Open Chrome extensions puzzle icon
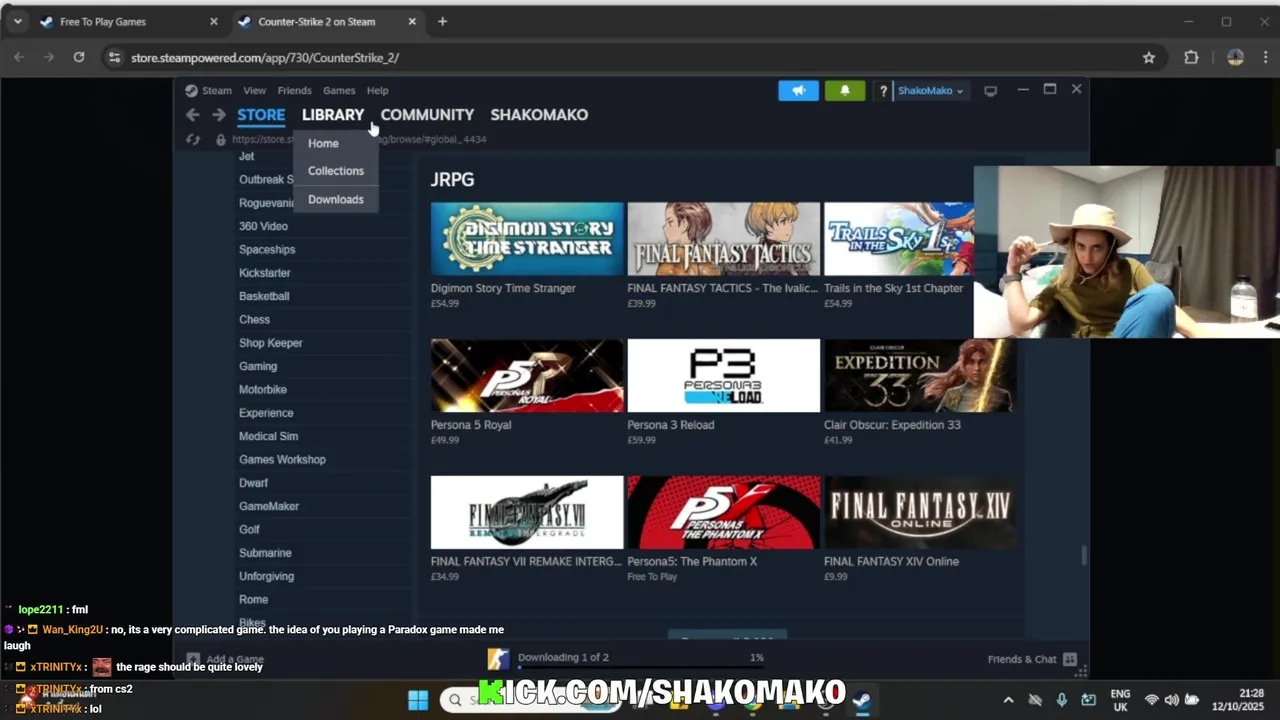 point(1191,57)
